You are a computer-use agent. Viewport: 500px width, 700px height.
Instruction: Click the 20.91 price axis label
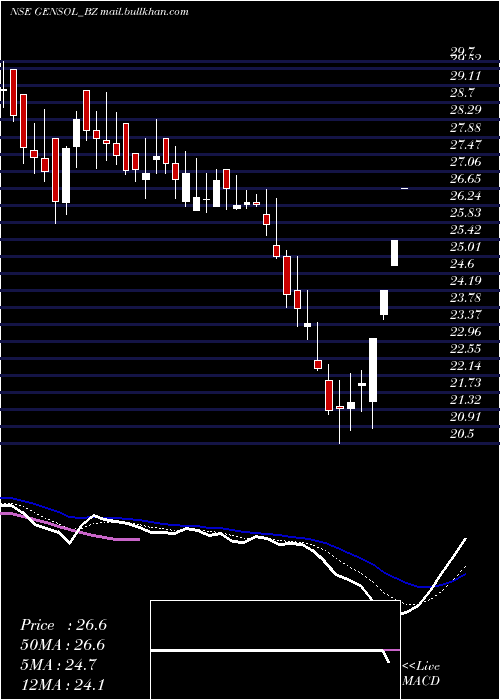point(466,417)
